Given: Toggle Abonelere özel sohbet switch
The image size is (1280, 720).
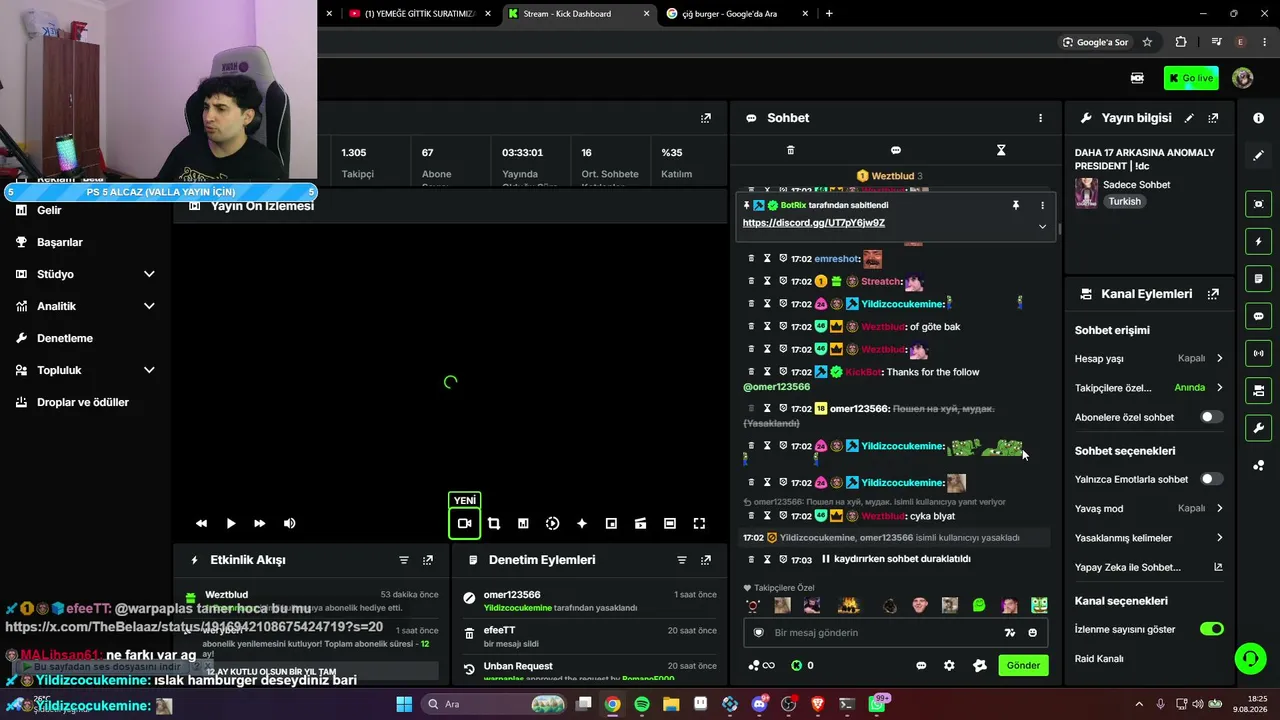Looking at the screenshot, I should coord(1211,417).
